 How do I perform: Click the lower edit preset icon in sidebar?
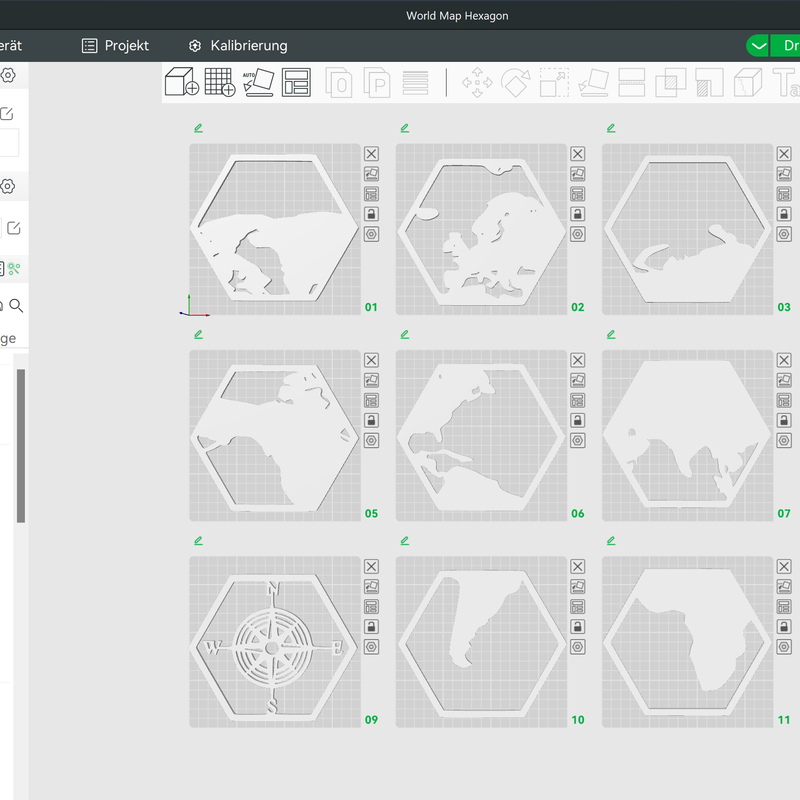[x=14, y=228]
